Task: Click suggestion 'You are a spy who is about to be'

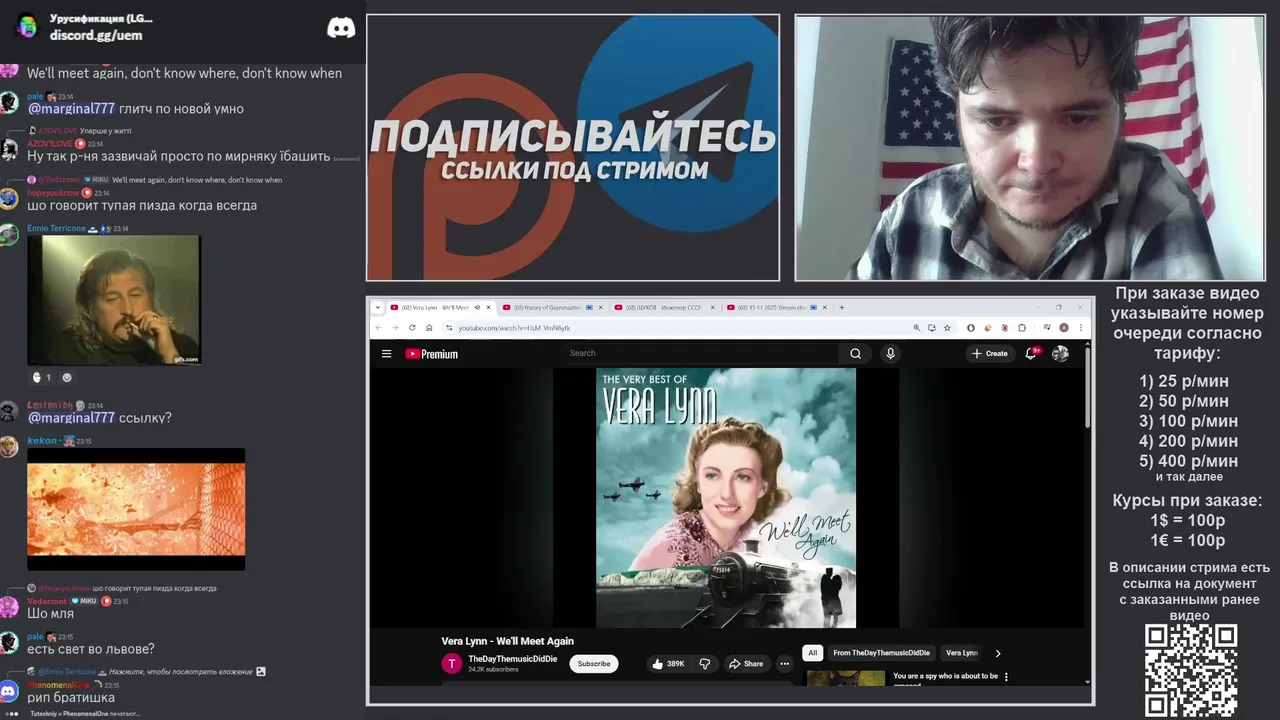Action: point(945,676)
